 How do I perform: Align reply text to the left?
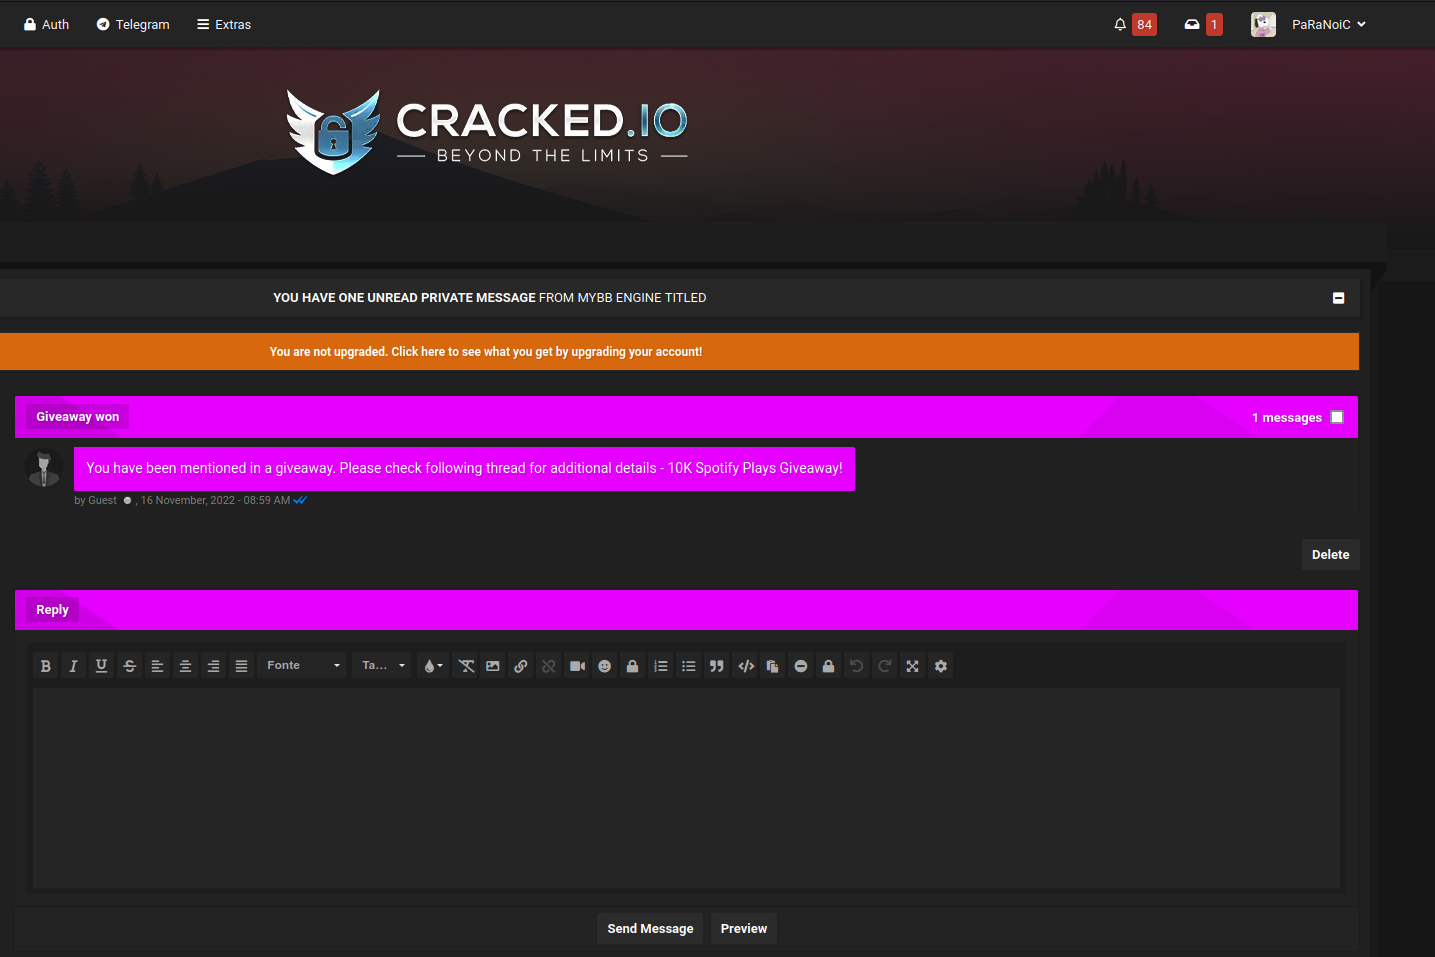click(x=157, y=666)
